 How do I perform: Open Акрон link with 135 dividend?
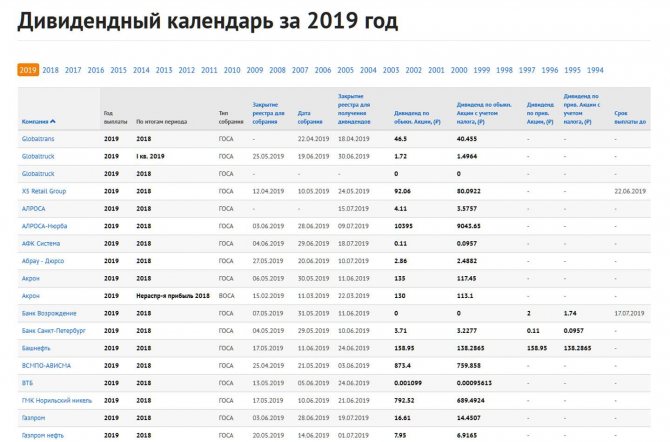(x=30, y=279)
